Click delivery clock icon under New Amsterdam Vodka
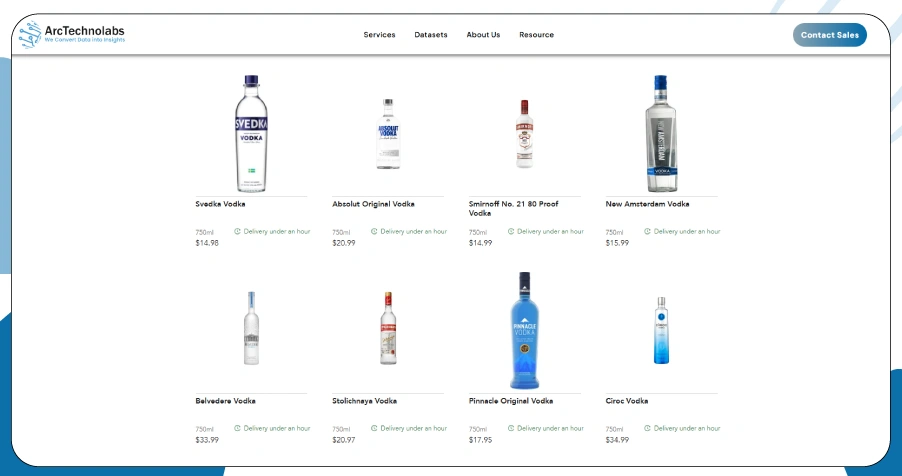Image resolution: width=902 pixels, height=476 pixels. click(648, 231)
